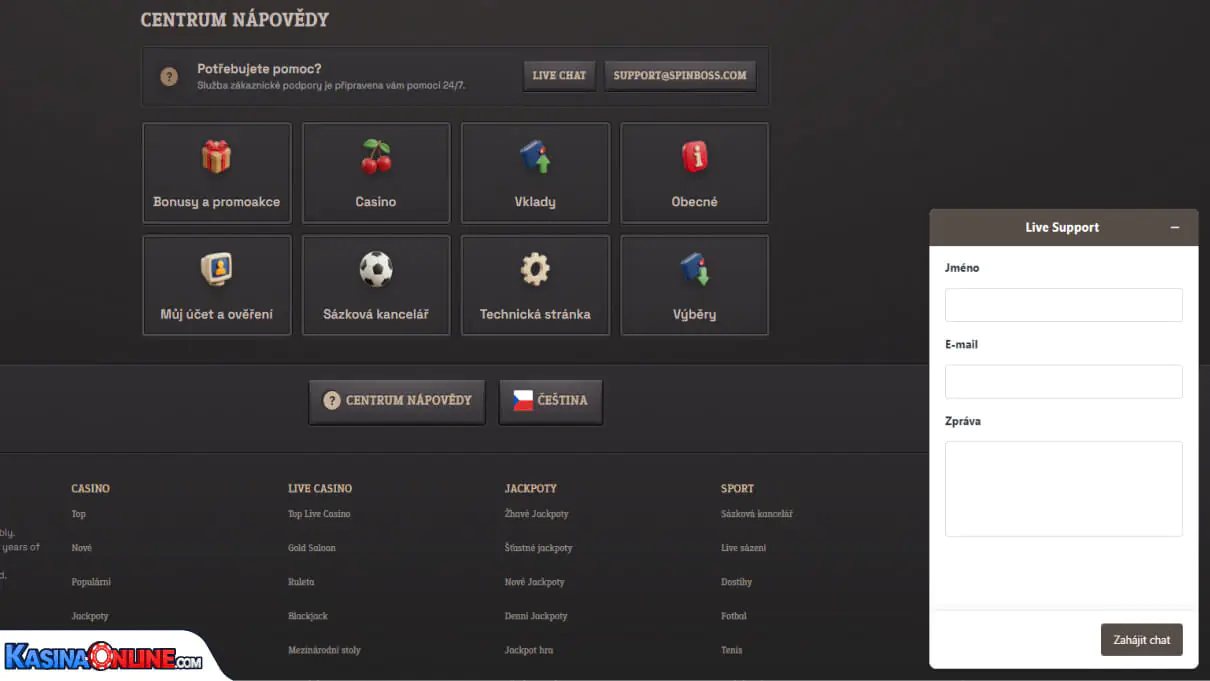
Task: Select the Můj účet a ověření account icon
Action: click(217, 269)
